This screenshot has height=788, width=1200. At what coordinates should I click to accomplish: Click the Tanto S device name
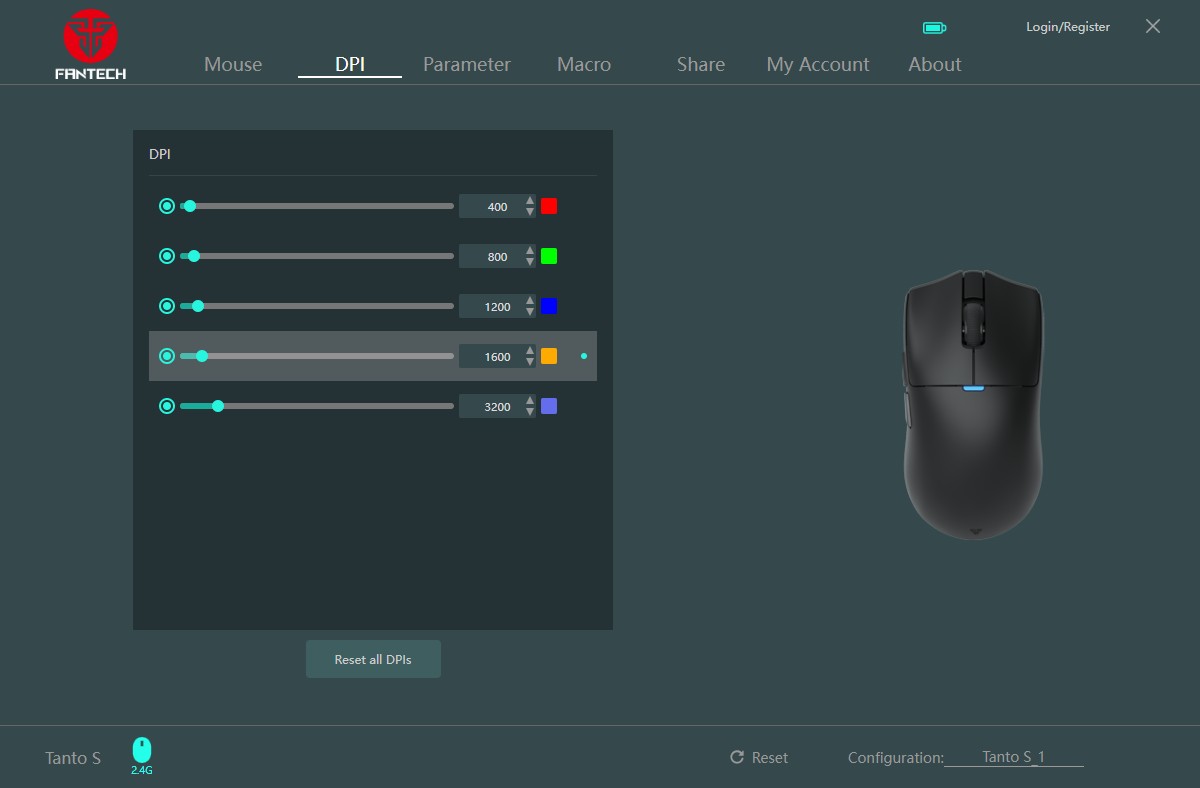pos(73,758)
